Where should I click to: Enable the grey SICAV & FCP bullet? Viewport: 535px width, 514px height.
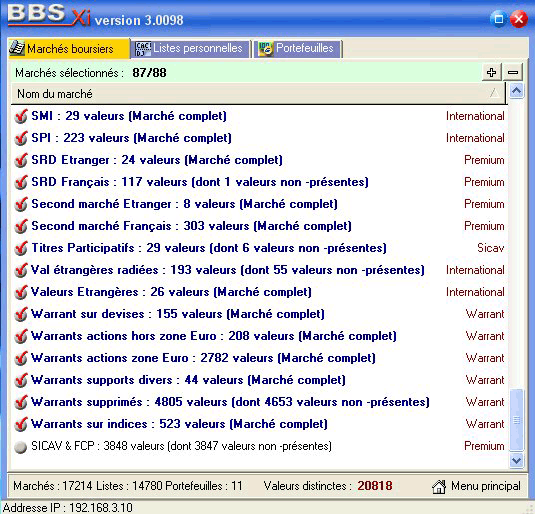tap(21, 447)
